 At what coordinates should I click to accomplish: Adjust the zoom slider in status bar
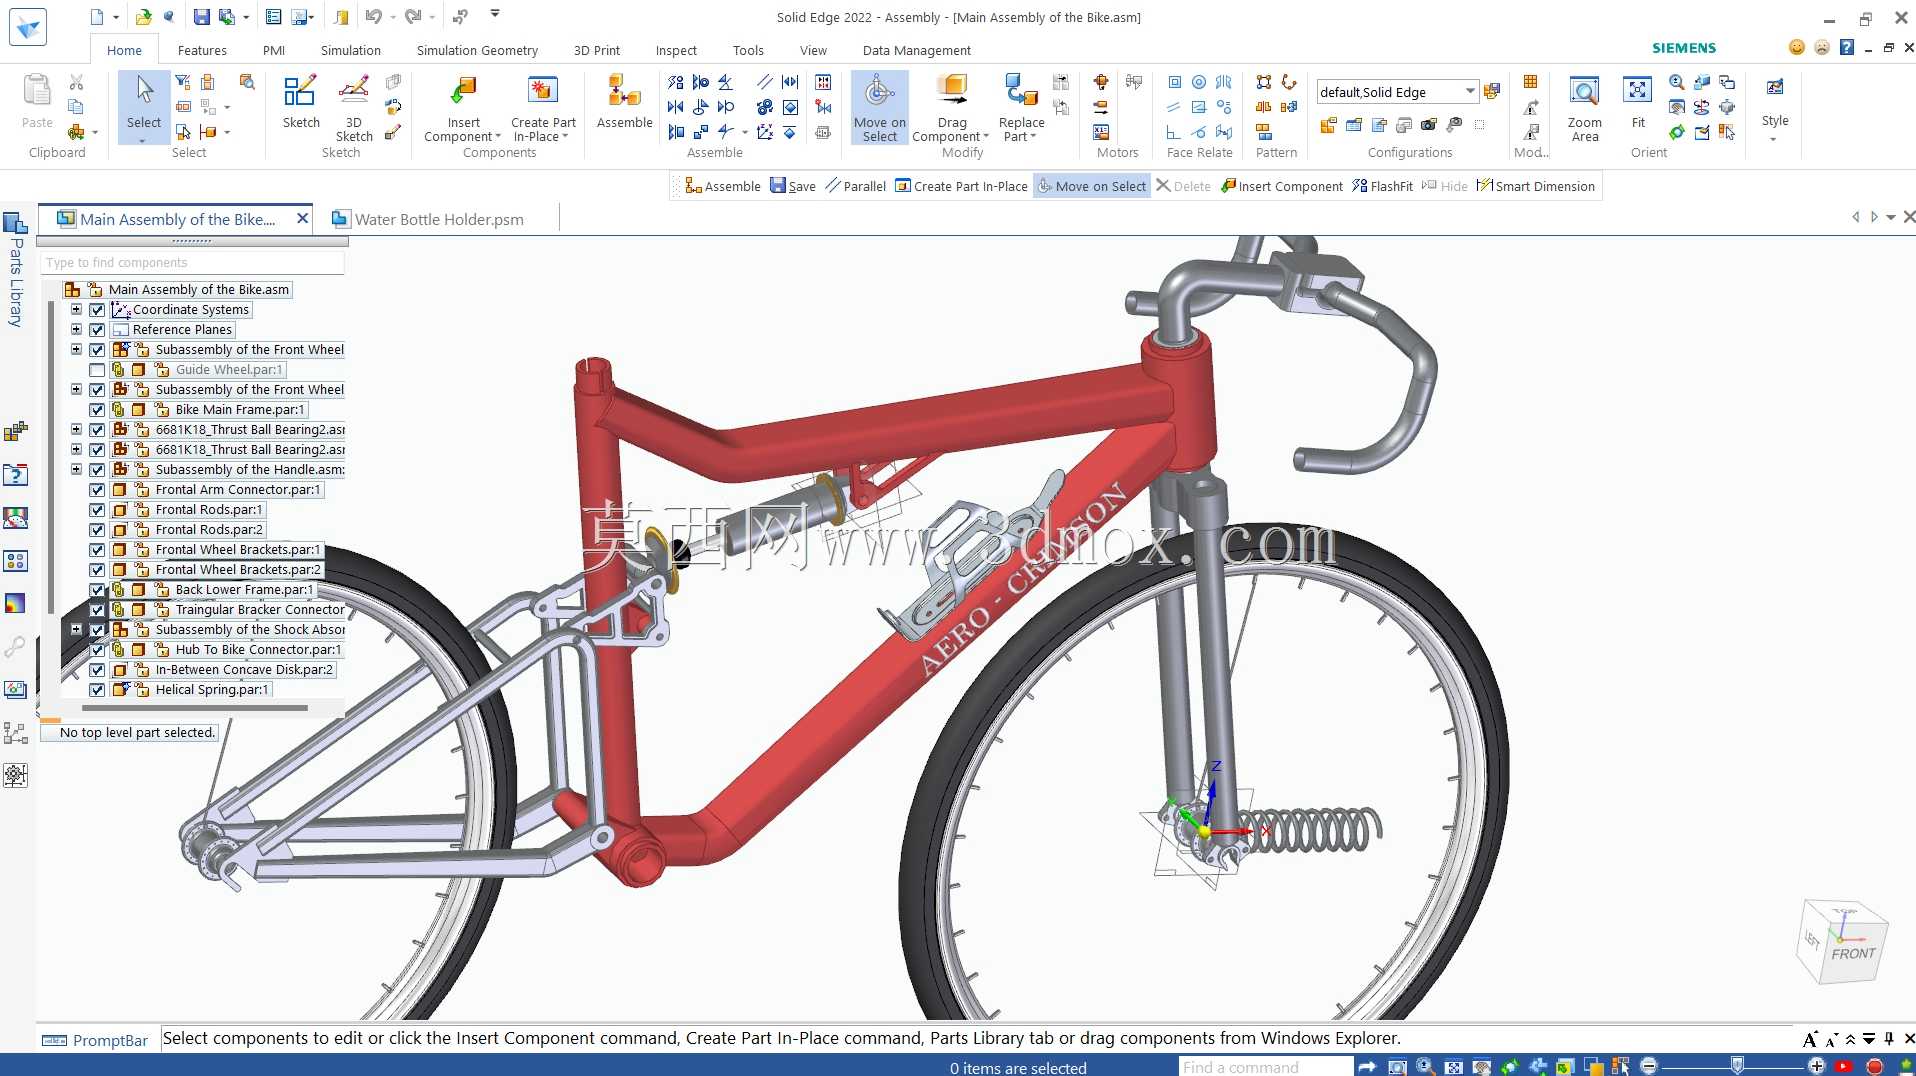click(1737, 1066)
